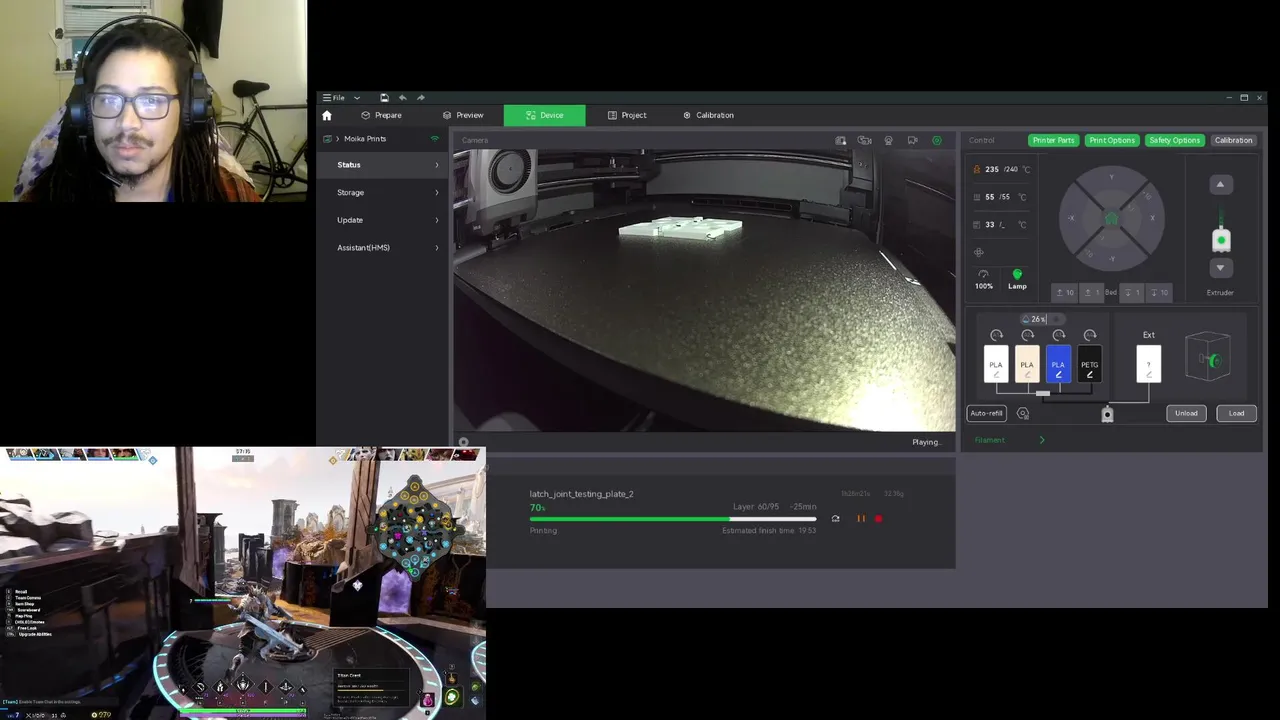The width and height of the screenshot is (1280, 720).
Task: Click AMS settings gear icon beside Auto-refill
Action: click(1022, 413)
